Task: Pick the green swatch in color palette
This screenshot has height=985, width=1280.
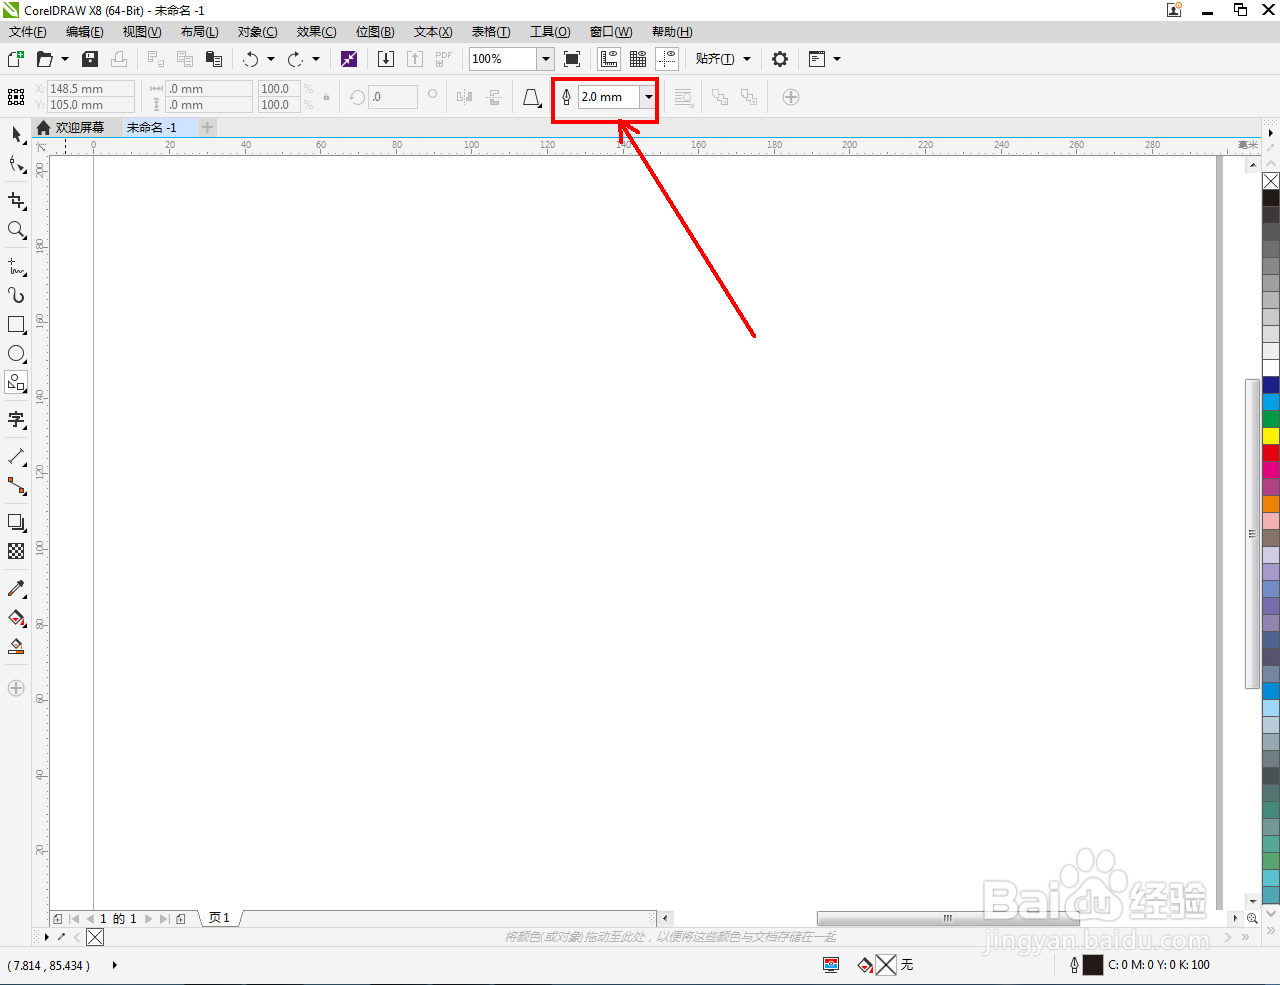Action: pos(1271,419)
